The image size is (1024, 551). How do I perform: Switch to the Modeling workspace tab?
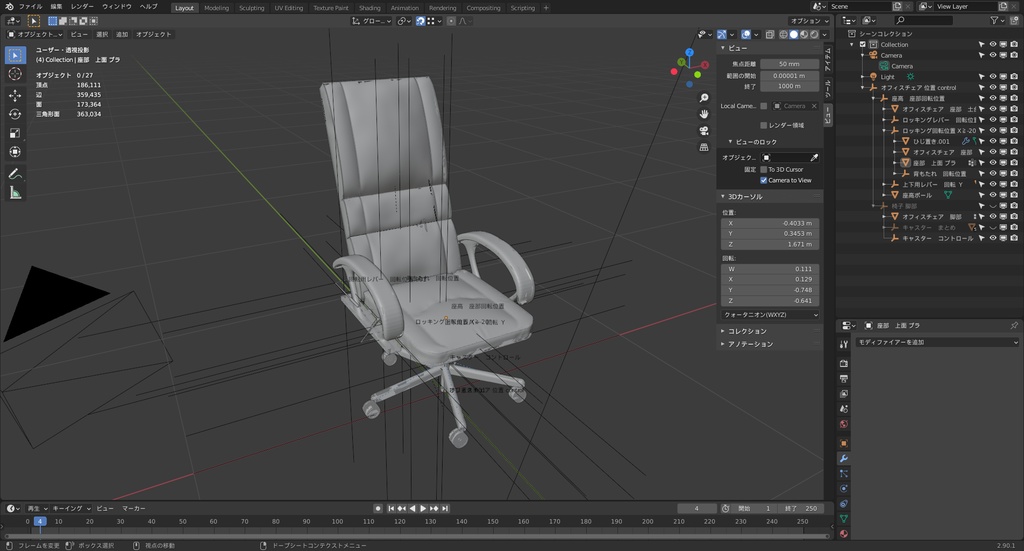click(216, 8)
